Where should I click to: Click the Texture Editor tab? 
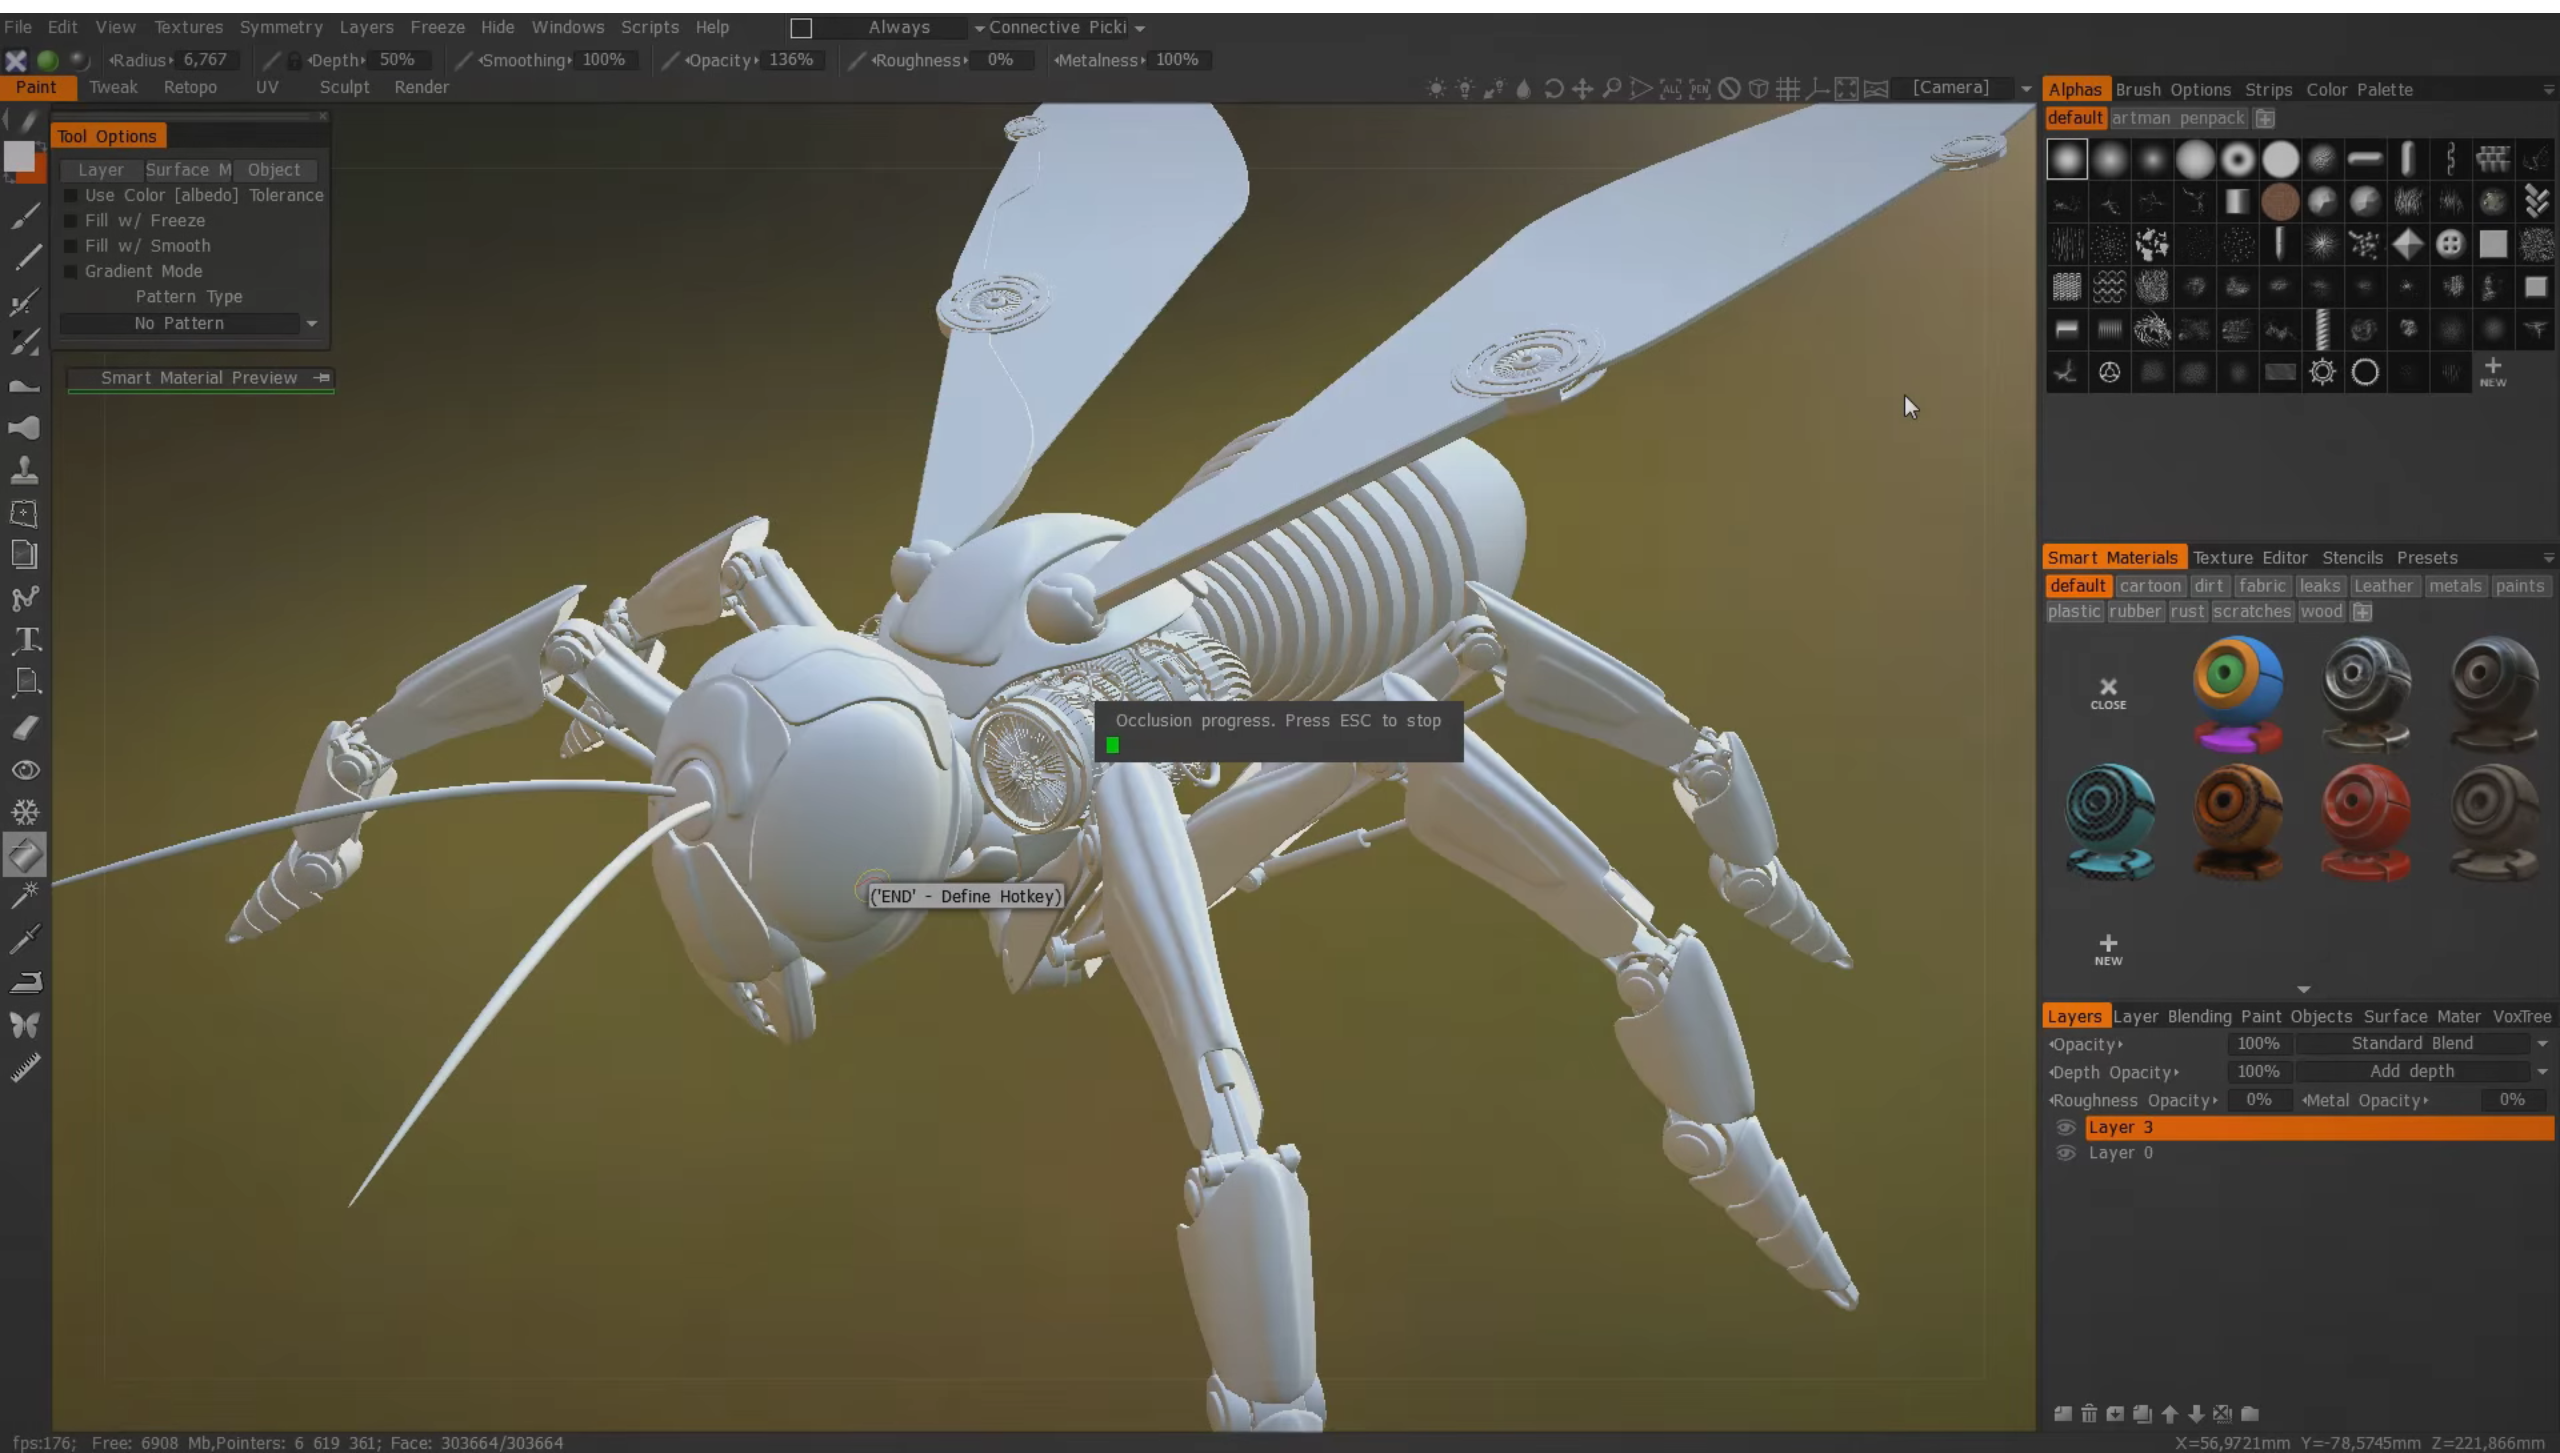click(x=2249, y=558)
